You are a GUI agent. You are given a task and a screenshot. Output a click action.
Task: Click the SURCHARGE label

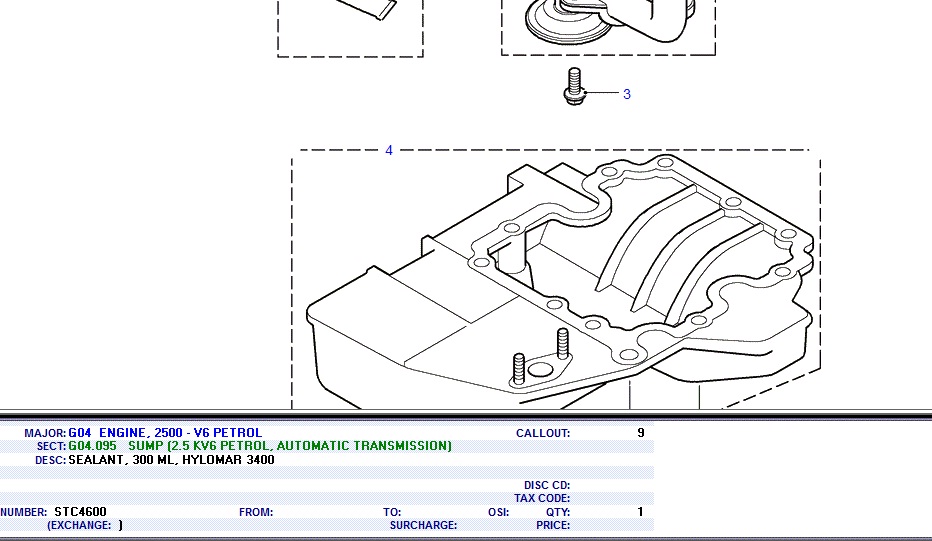[423, 526]
